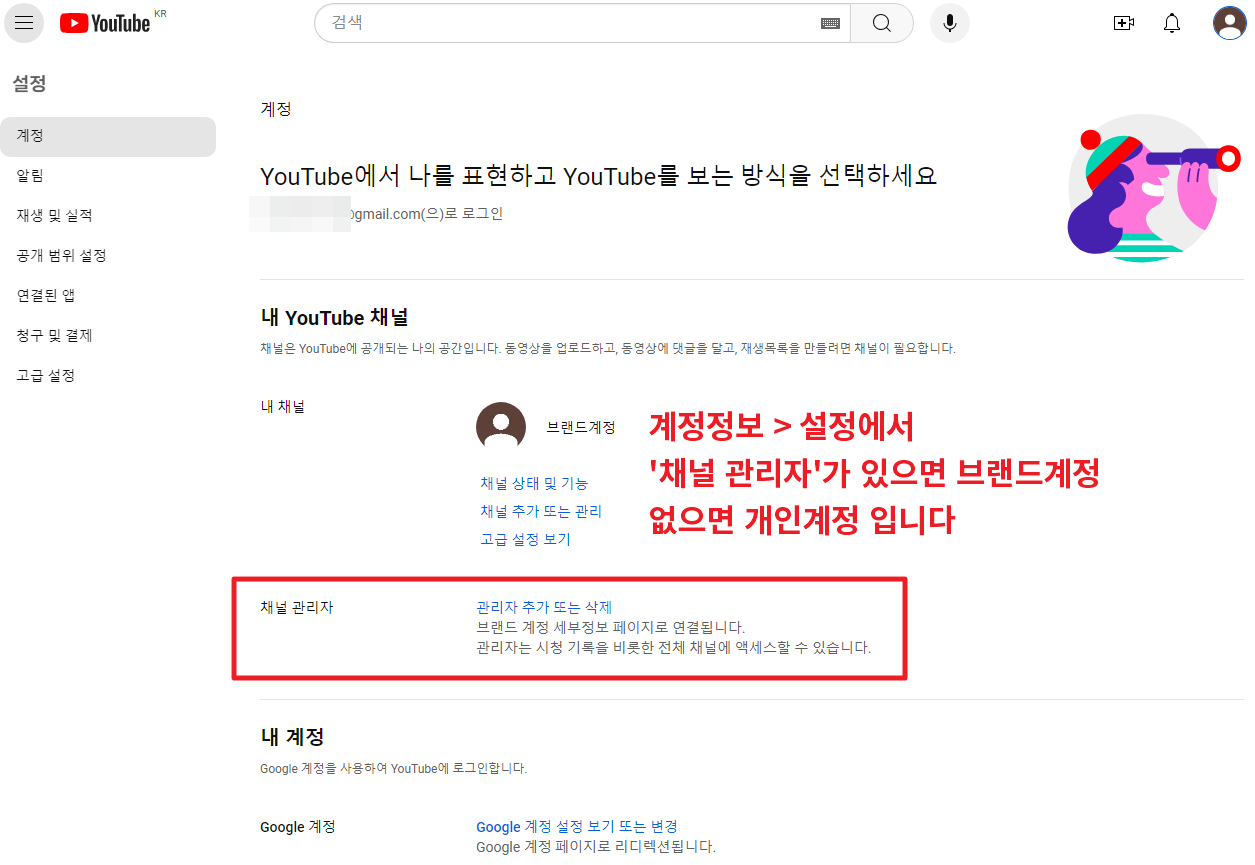1255x865 pixels.
Task: Click the 내 YouTube 채널 heading
Action: tap(334, 318)
